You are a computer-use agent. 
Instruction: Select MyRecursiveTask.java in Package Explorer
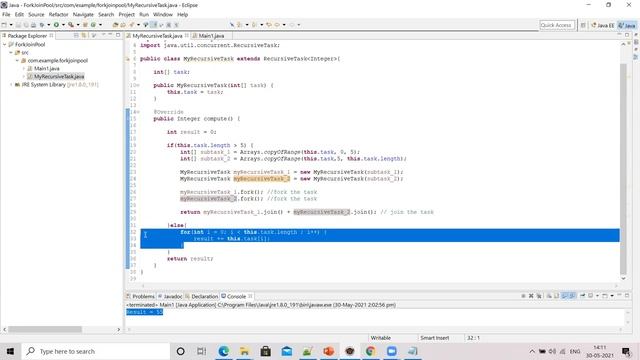[x=59, y=76]
